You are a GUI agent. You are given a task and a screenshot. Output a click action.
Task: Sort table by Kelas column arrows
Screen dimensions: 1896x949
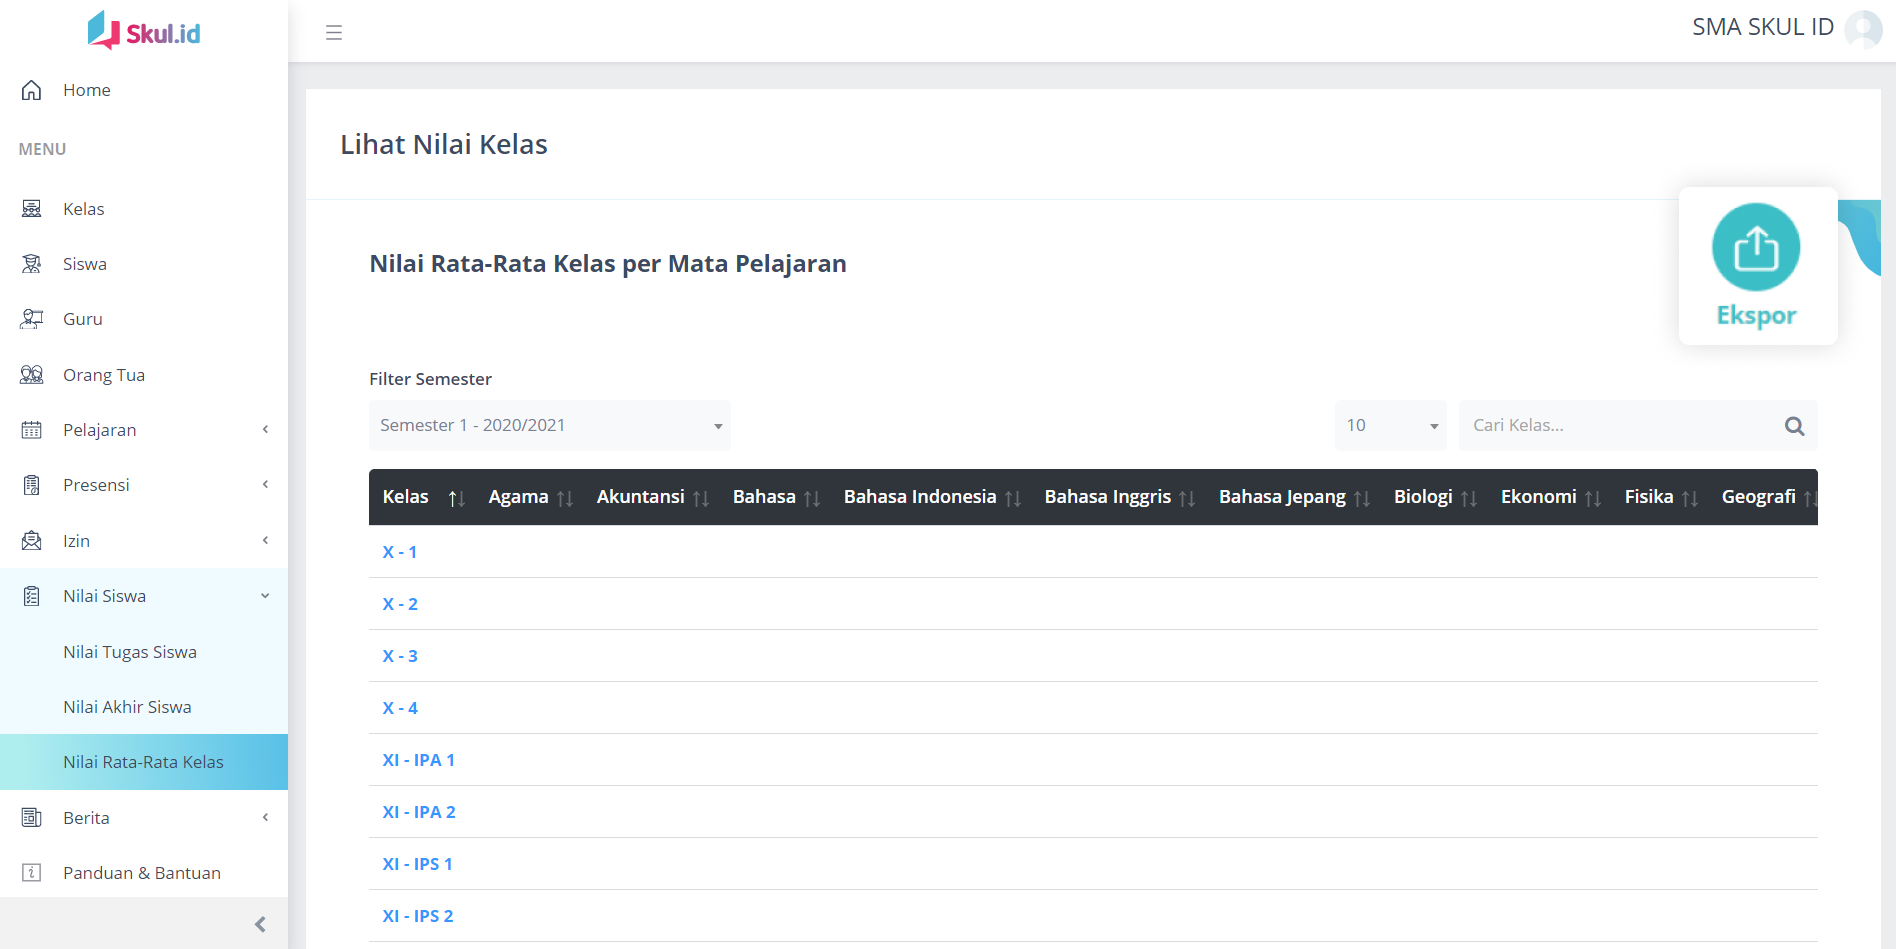[456, 498]
